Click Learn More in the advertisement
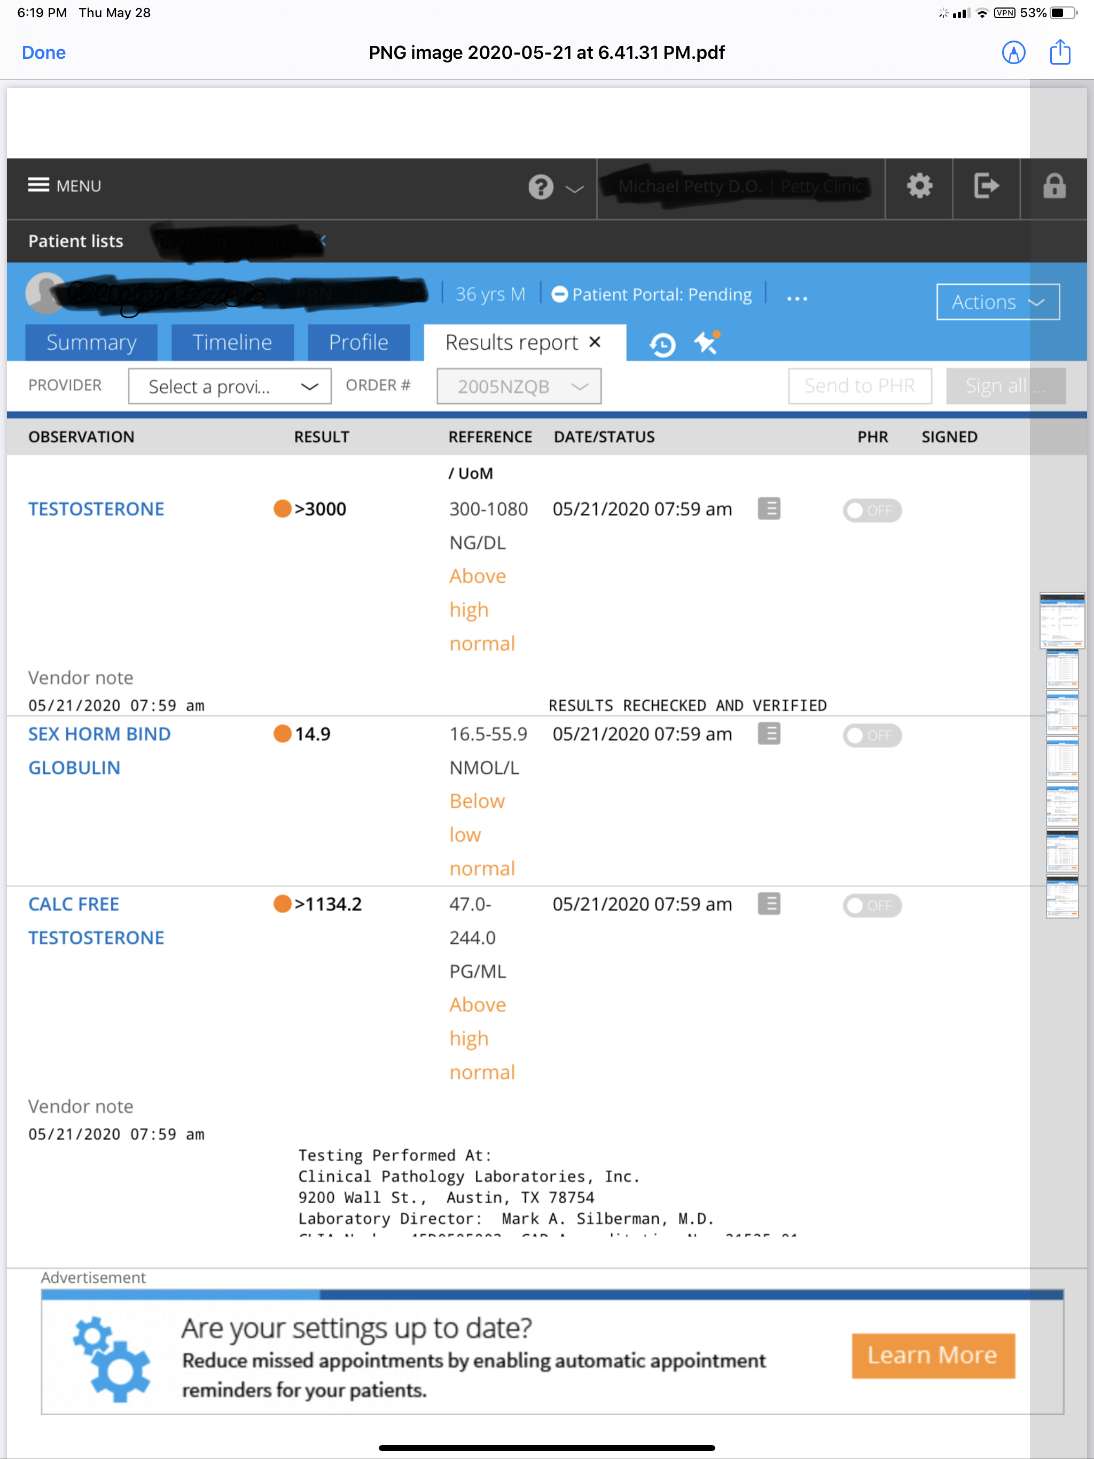 (932, 1356)
